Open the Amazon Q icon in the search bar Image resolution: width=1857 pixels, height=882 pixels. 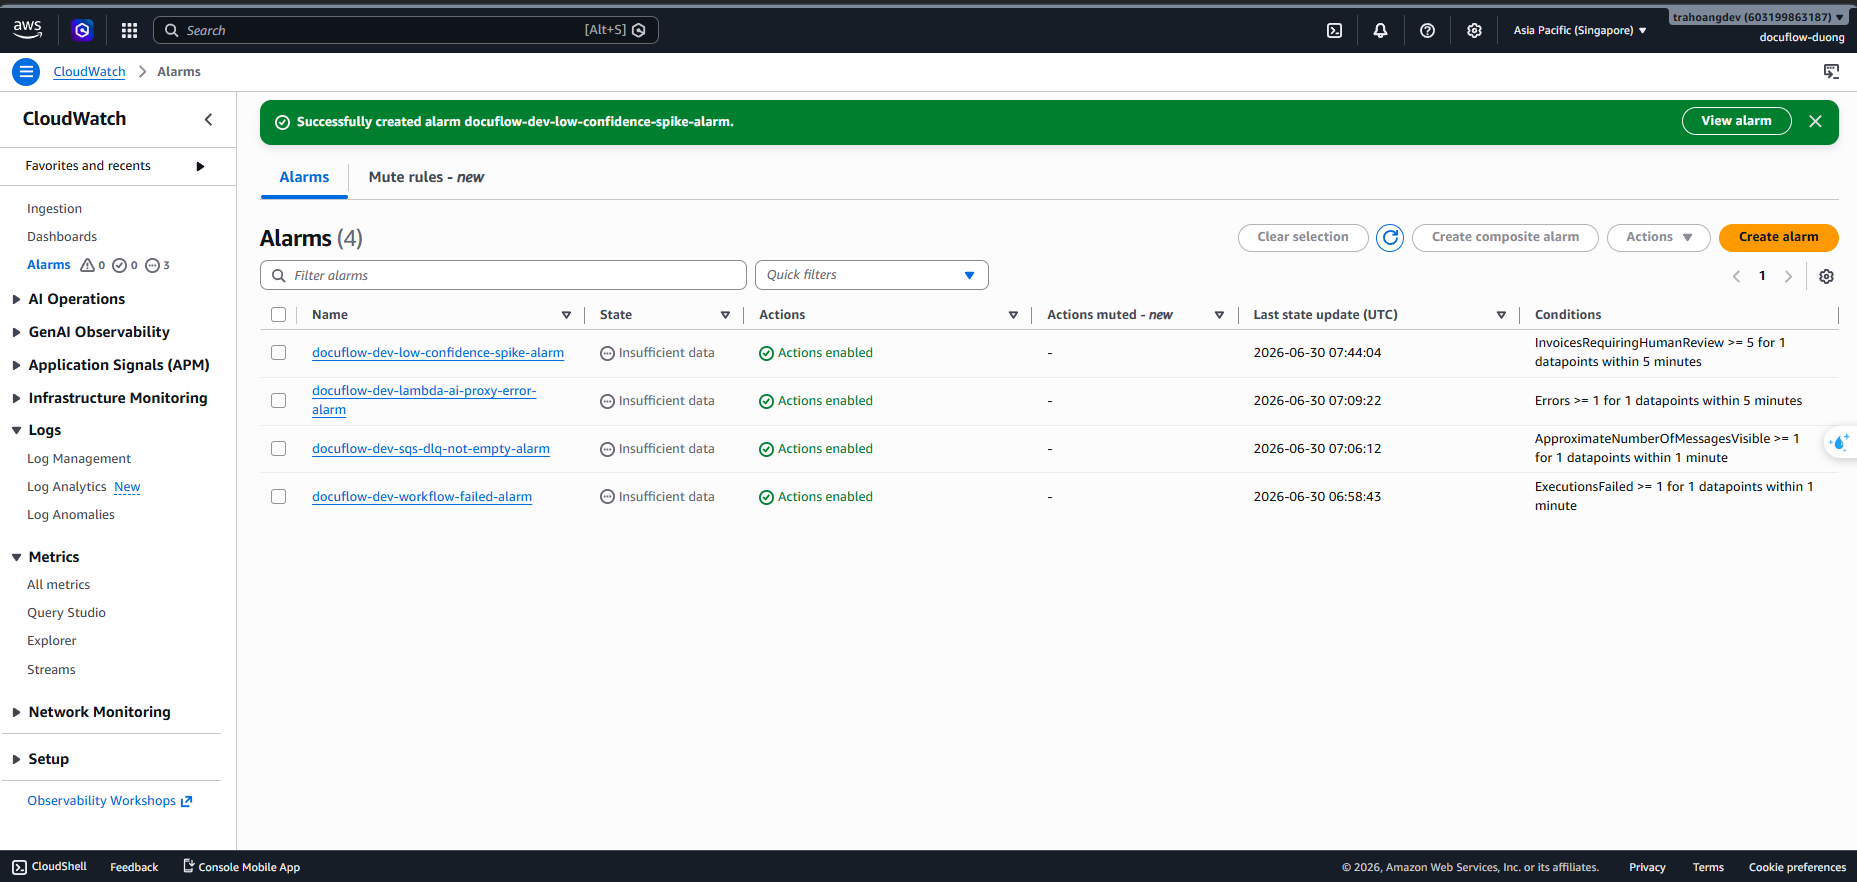coord(639,30)
